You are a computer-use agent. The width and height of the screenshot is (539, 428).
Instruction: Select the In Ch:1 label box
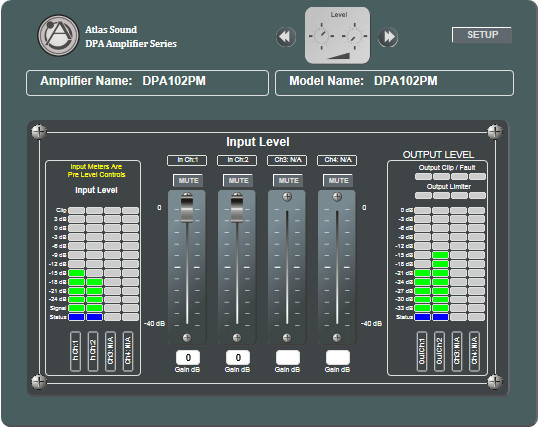(x=187, y=160)
